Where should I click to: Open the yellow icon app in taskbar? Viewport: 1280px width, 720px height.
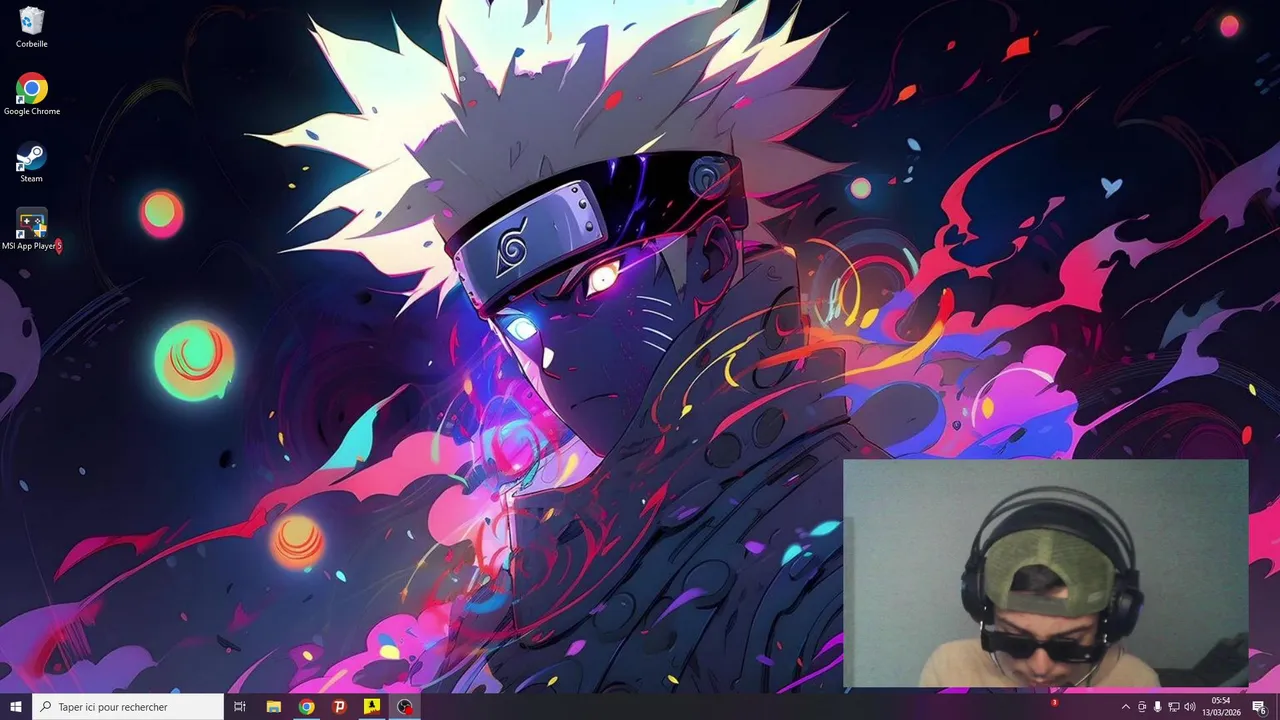(372, 707)
